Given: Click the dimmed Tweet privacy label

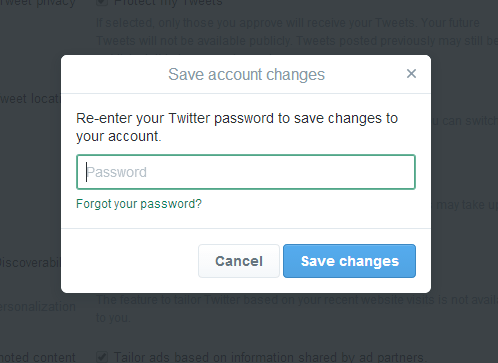Looking at the screenshot, I should tap(38, 3).
